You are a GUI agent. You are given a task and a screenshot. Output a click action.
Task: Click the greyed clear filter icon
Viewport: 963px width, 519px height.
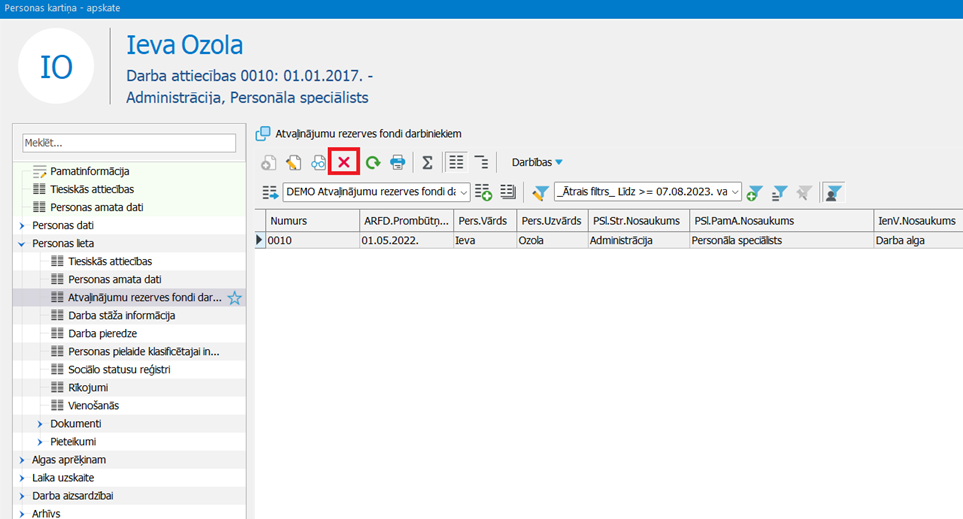tap(804, 193)
